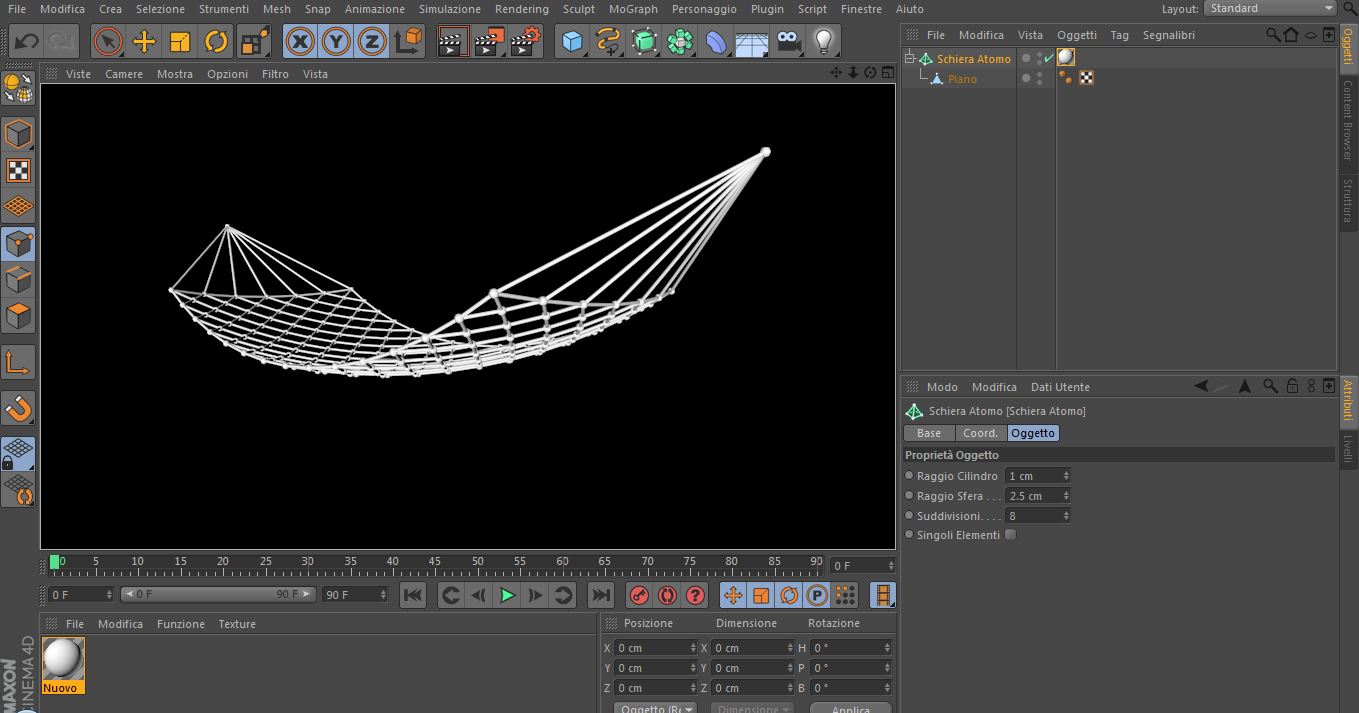
Task: Collapse the Schiera Atomo tree item
Action: [x=910, y=59]
